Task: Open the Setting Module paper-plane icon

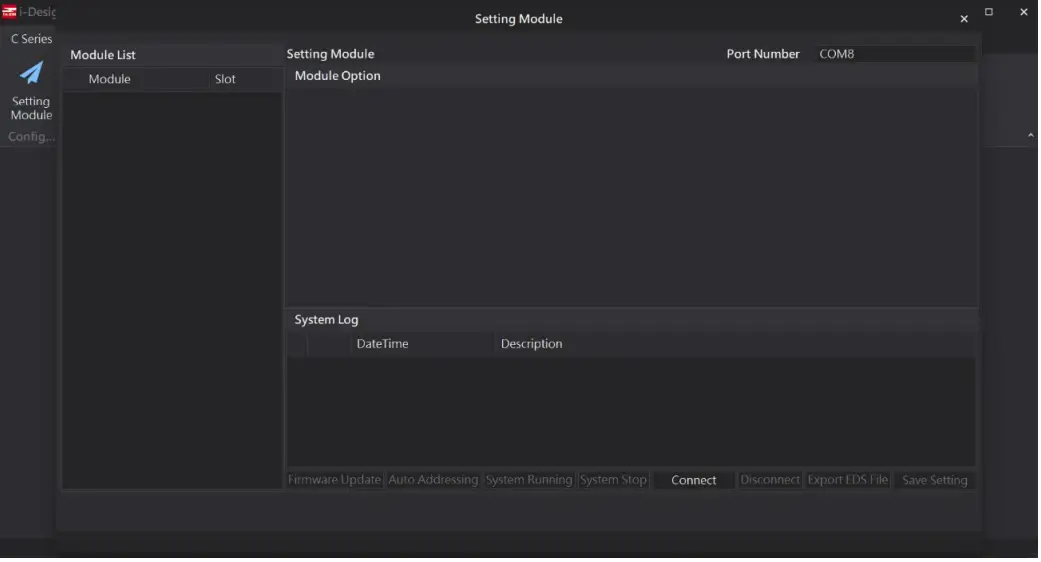Action: point(31,73)
